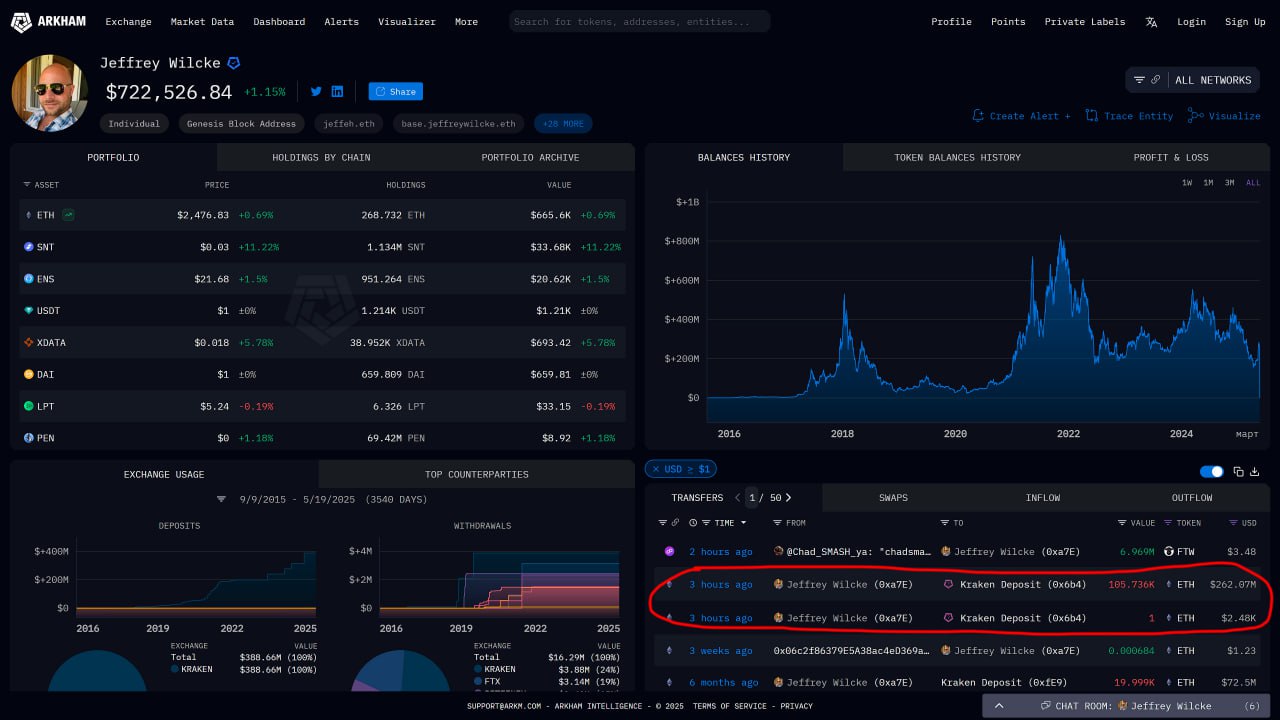Click the blue Share button
This screenshot has height=720, width=1280.
click(x=396, y=91)
